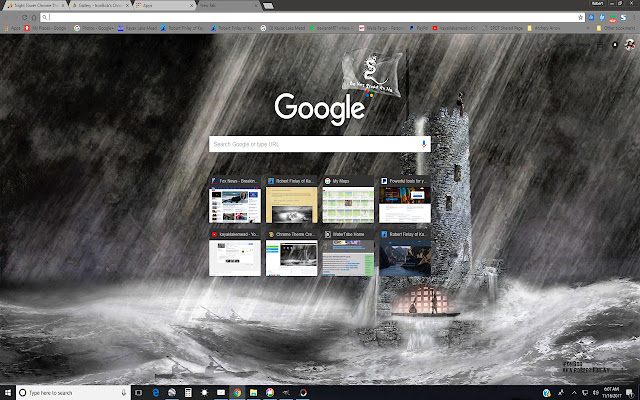Open the Robert profile switcher button
Image resolution: width=640 pixels, height=400 pixels.
[x=597, y=3]
